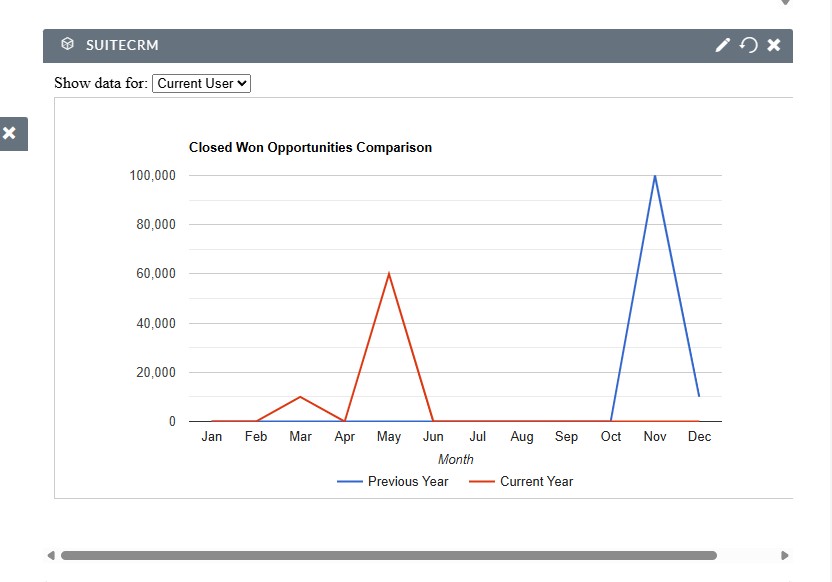The height and width of the screenshot is (582, 832).
Task: Click the Dec endpoint of the blue line
Action: (699, 396)
